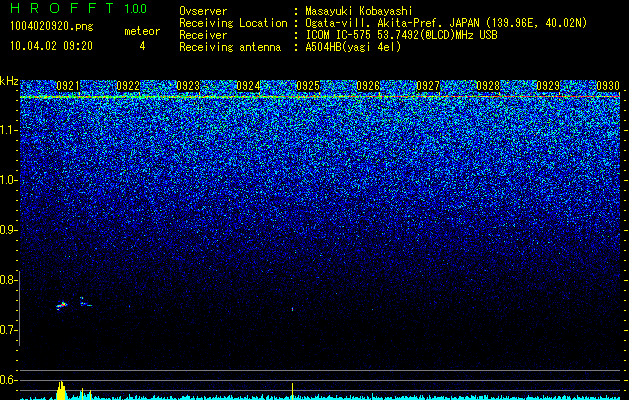
Task: Click the 0929 time marker
Action: click(548, 86)
